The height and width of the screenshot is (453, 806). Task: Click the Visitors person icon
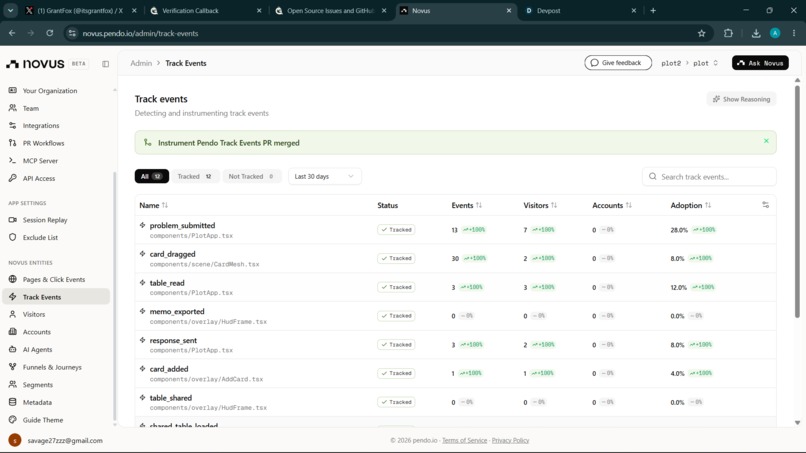pos(13,314)
